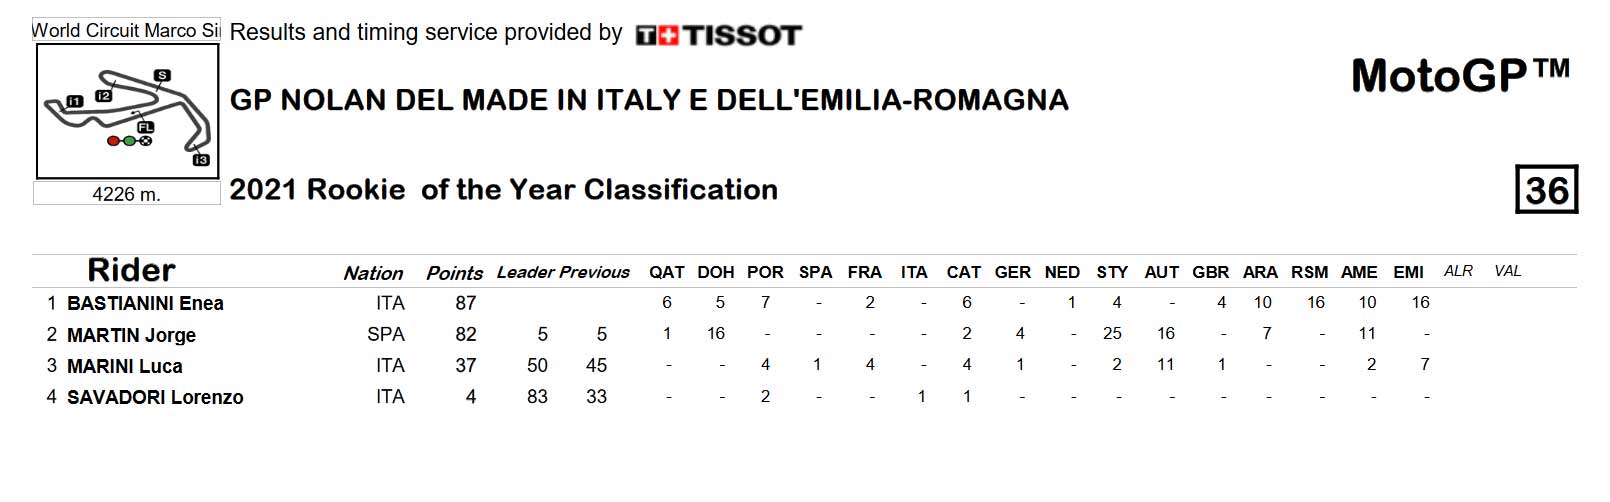Image resolution: width=1610 pixels, height=502 pixels.
Task: Select the Points column header
Action: tap(454, 273)
